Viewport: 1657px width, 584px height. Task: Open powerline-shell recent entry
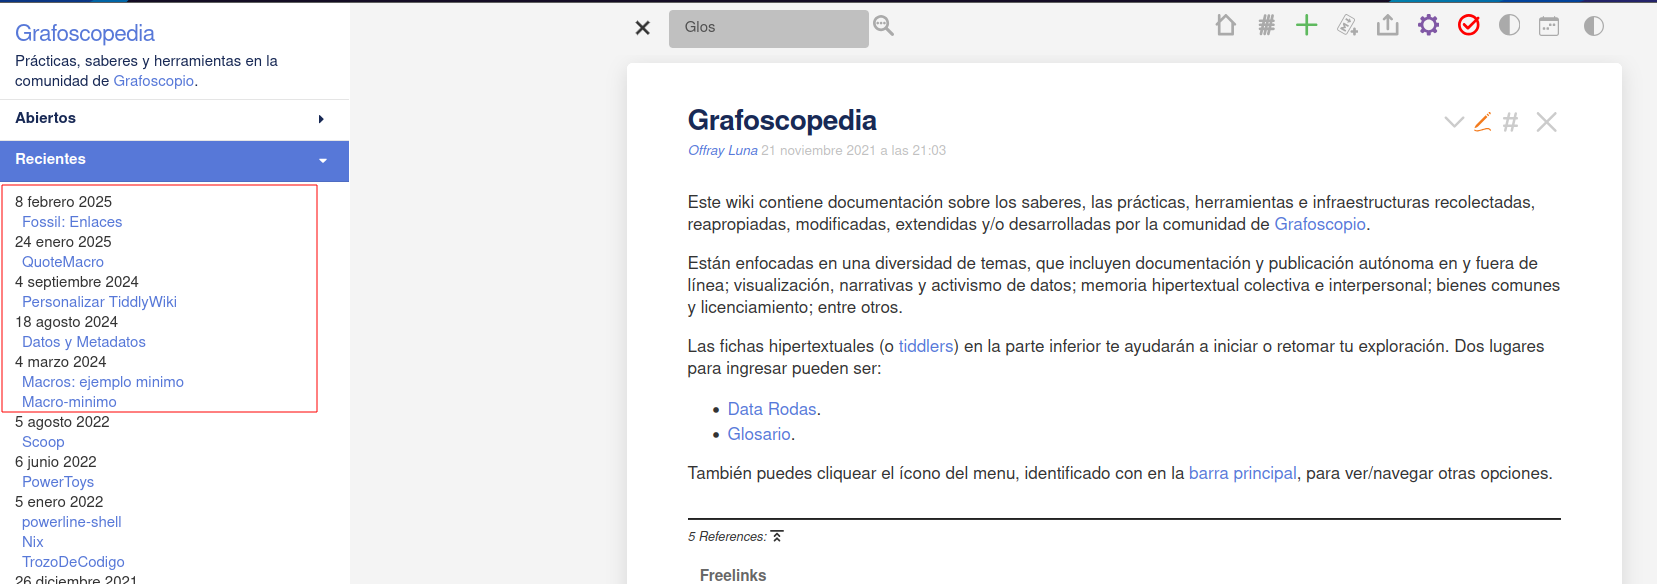[72, 522]
